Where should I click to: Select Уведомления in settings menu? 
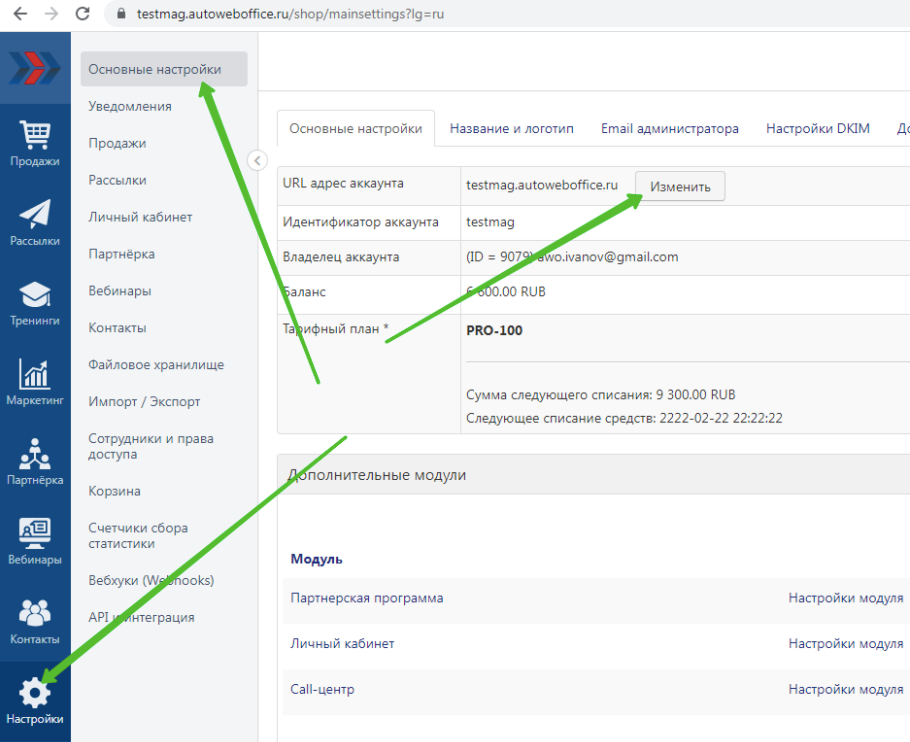click(x=130, y=107)
